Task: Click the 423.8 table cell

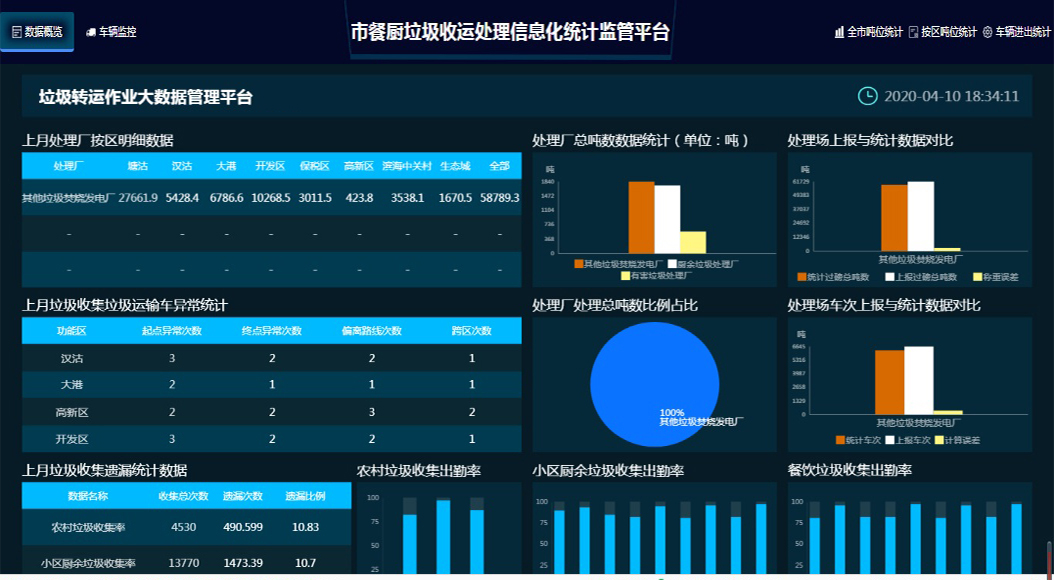Action: (359, 198)
